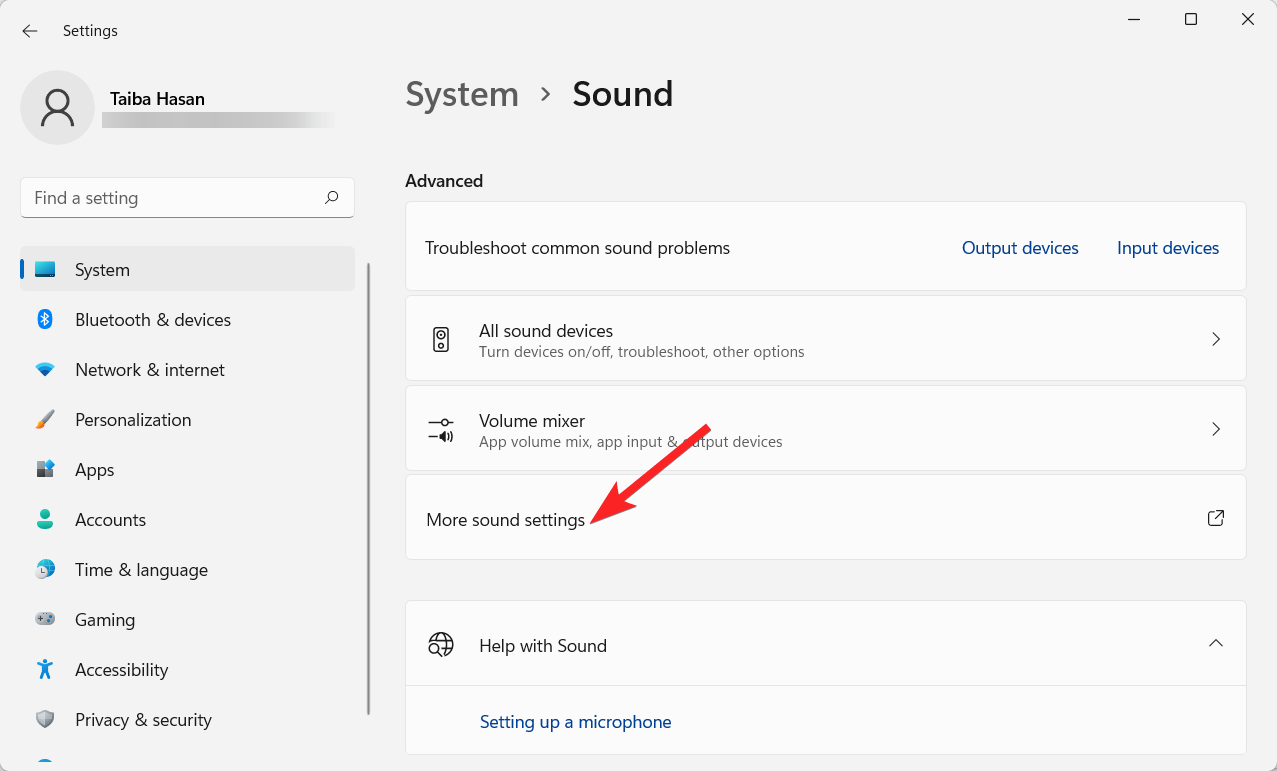Click the Help with Sound globe icon
Screen dimensions: 1277x771
click(x=441, y=645)
